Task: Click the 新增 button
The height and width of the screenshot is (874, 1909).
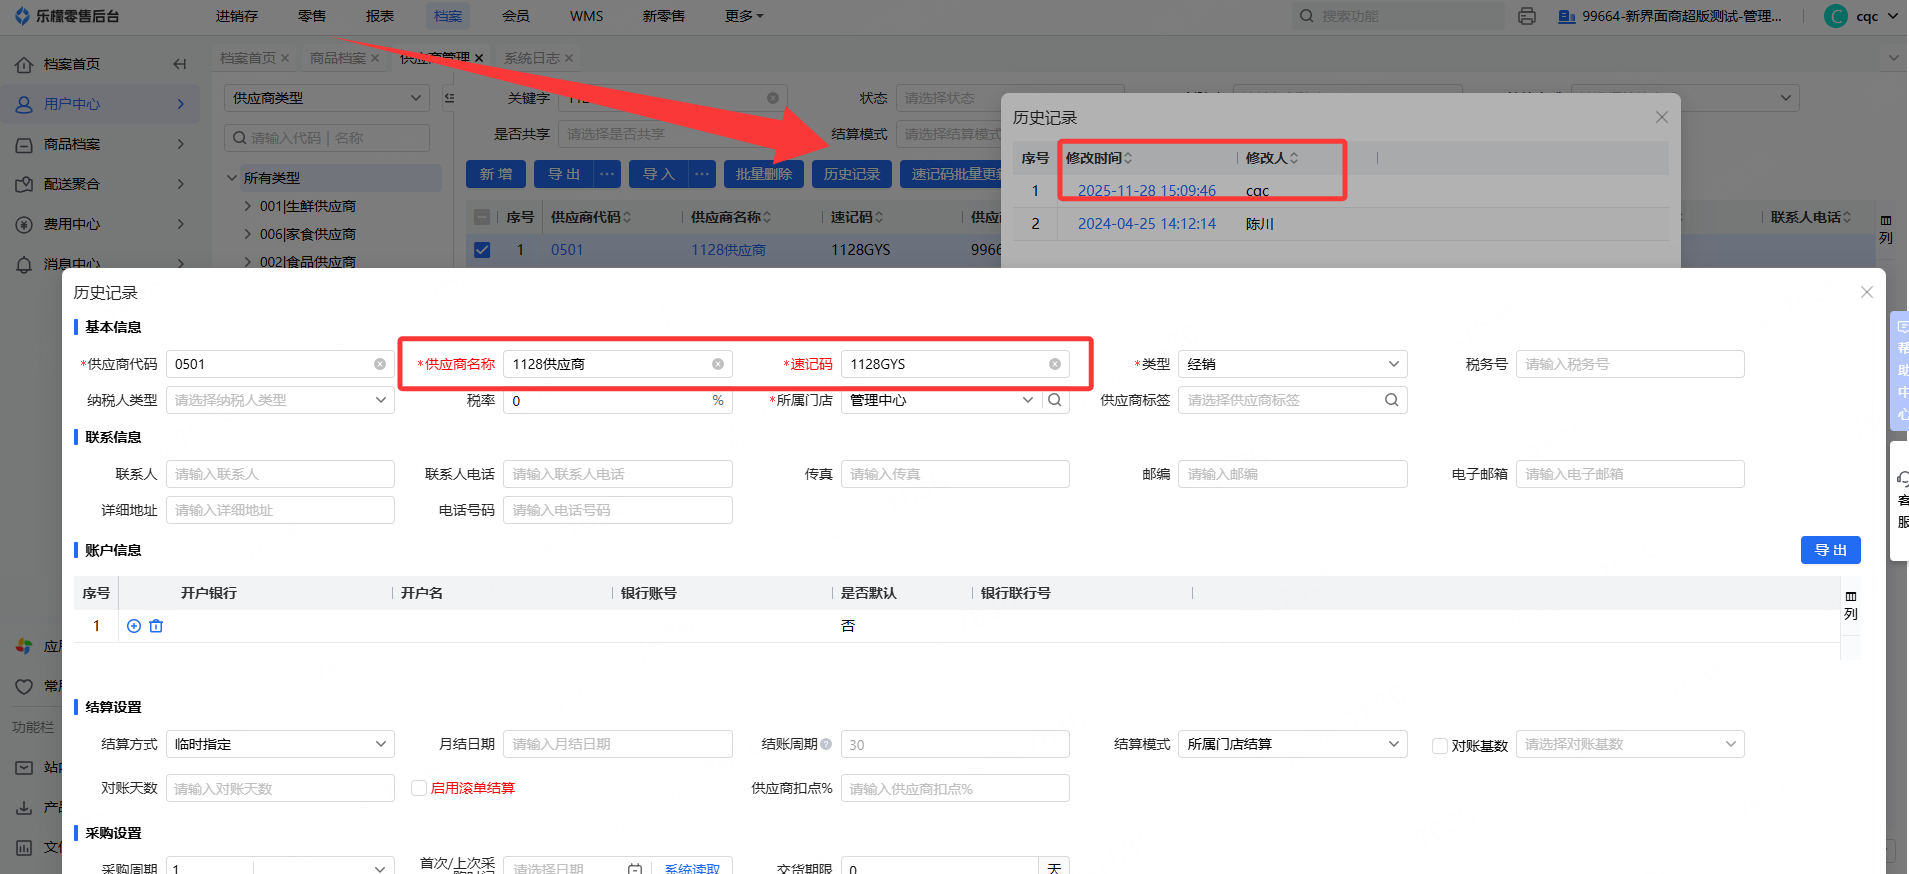Action: point(496,174)
